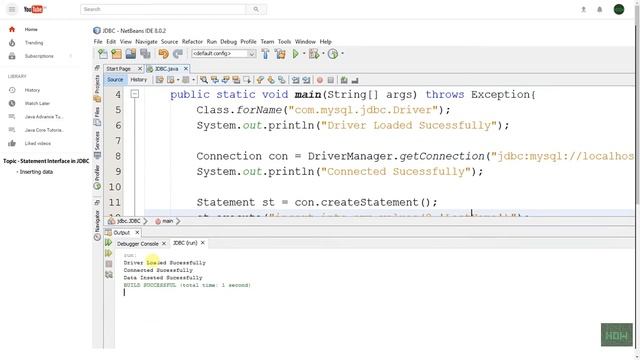Open the Debug Project dropdown arrow
Screen dimensions: 640x360
(x=323, y=53)
